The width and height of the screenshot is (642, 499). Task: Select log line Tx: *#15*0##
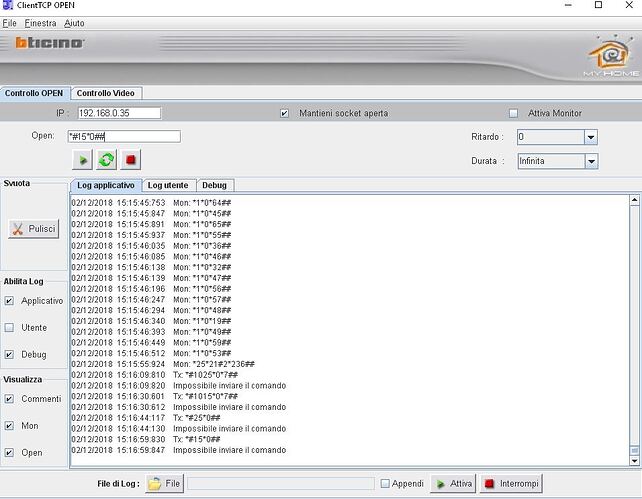tap(146, 439)
